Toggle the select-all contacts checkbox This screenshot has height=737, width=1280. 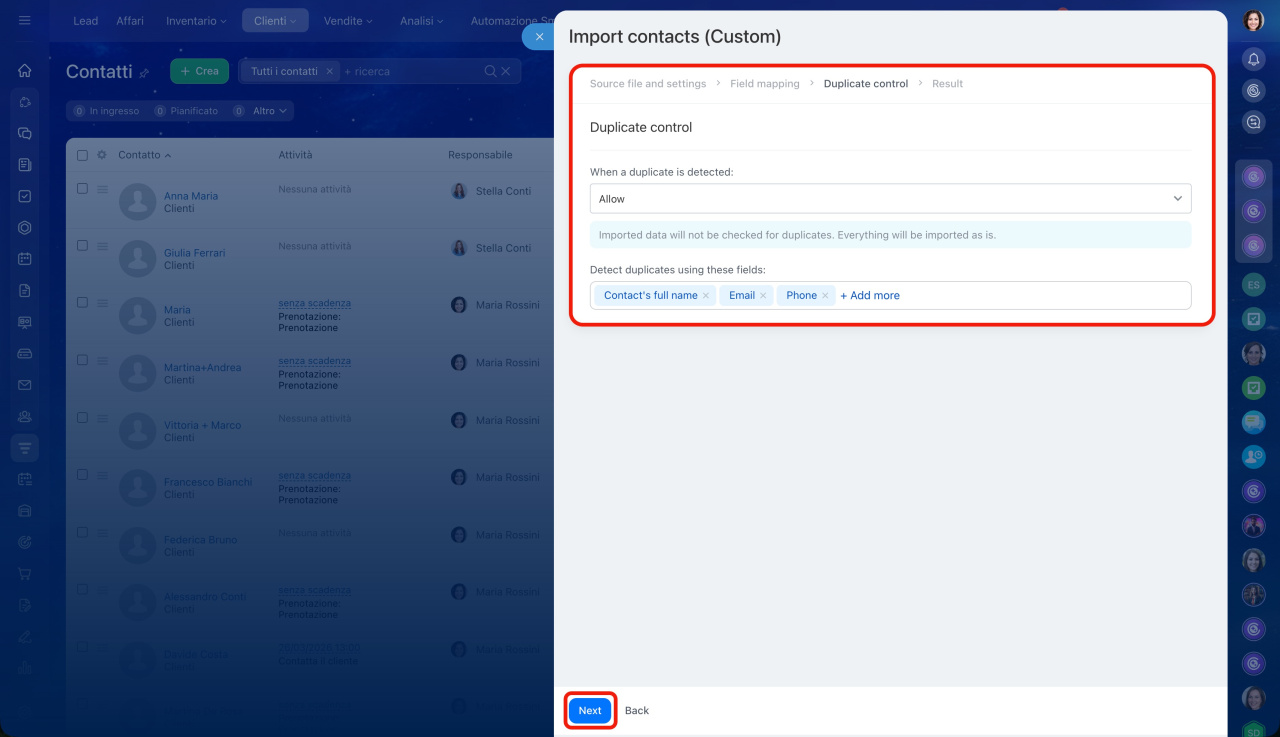coord(82,155)
